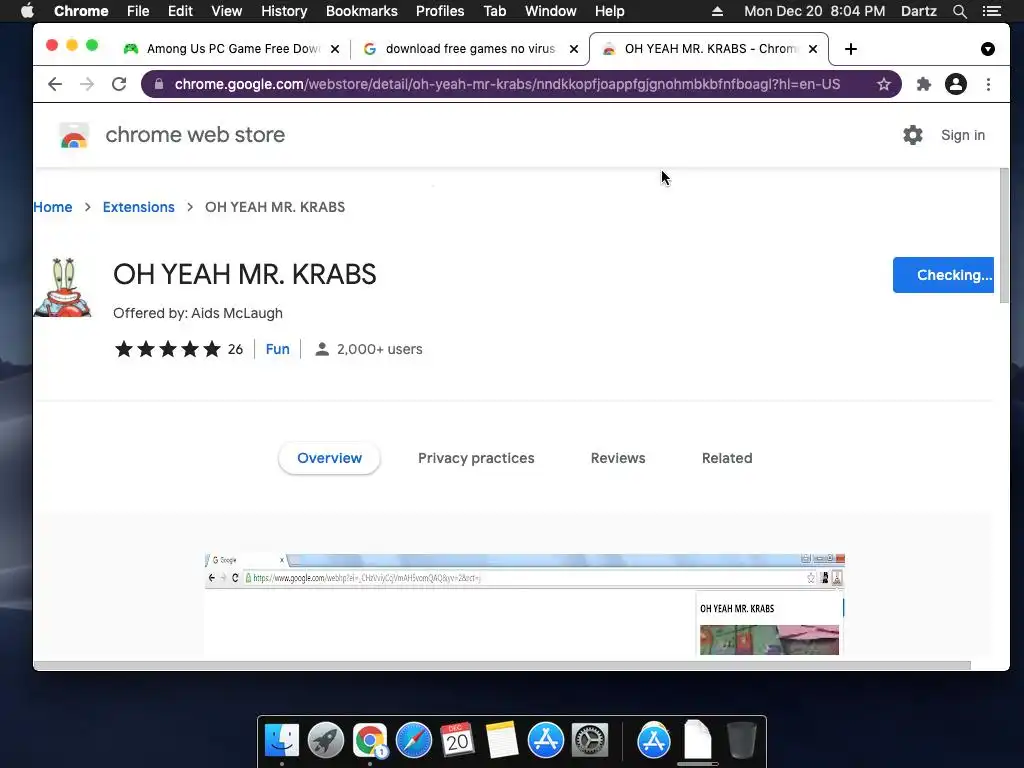The width and height of the screenshot is (1024, 768).
Task: Open the Profiles menu
Action: [x=440, y=11]
